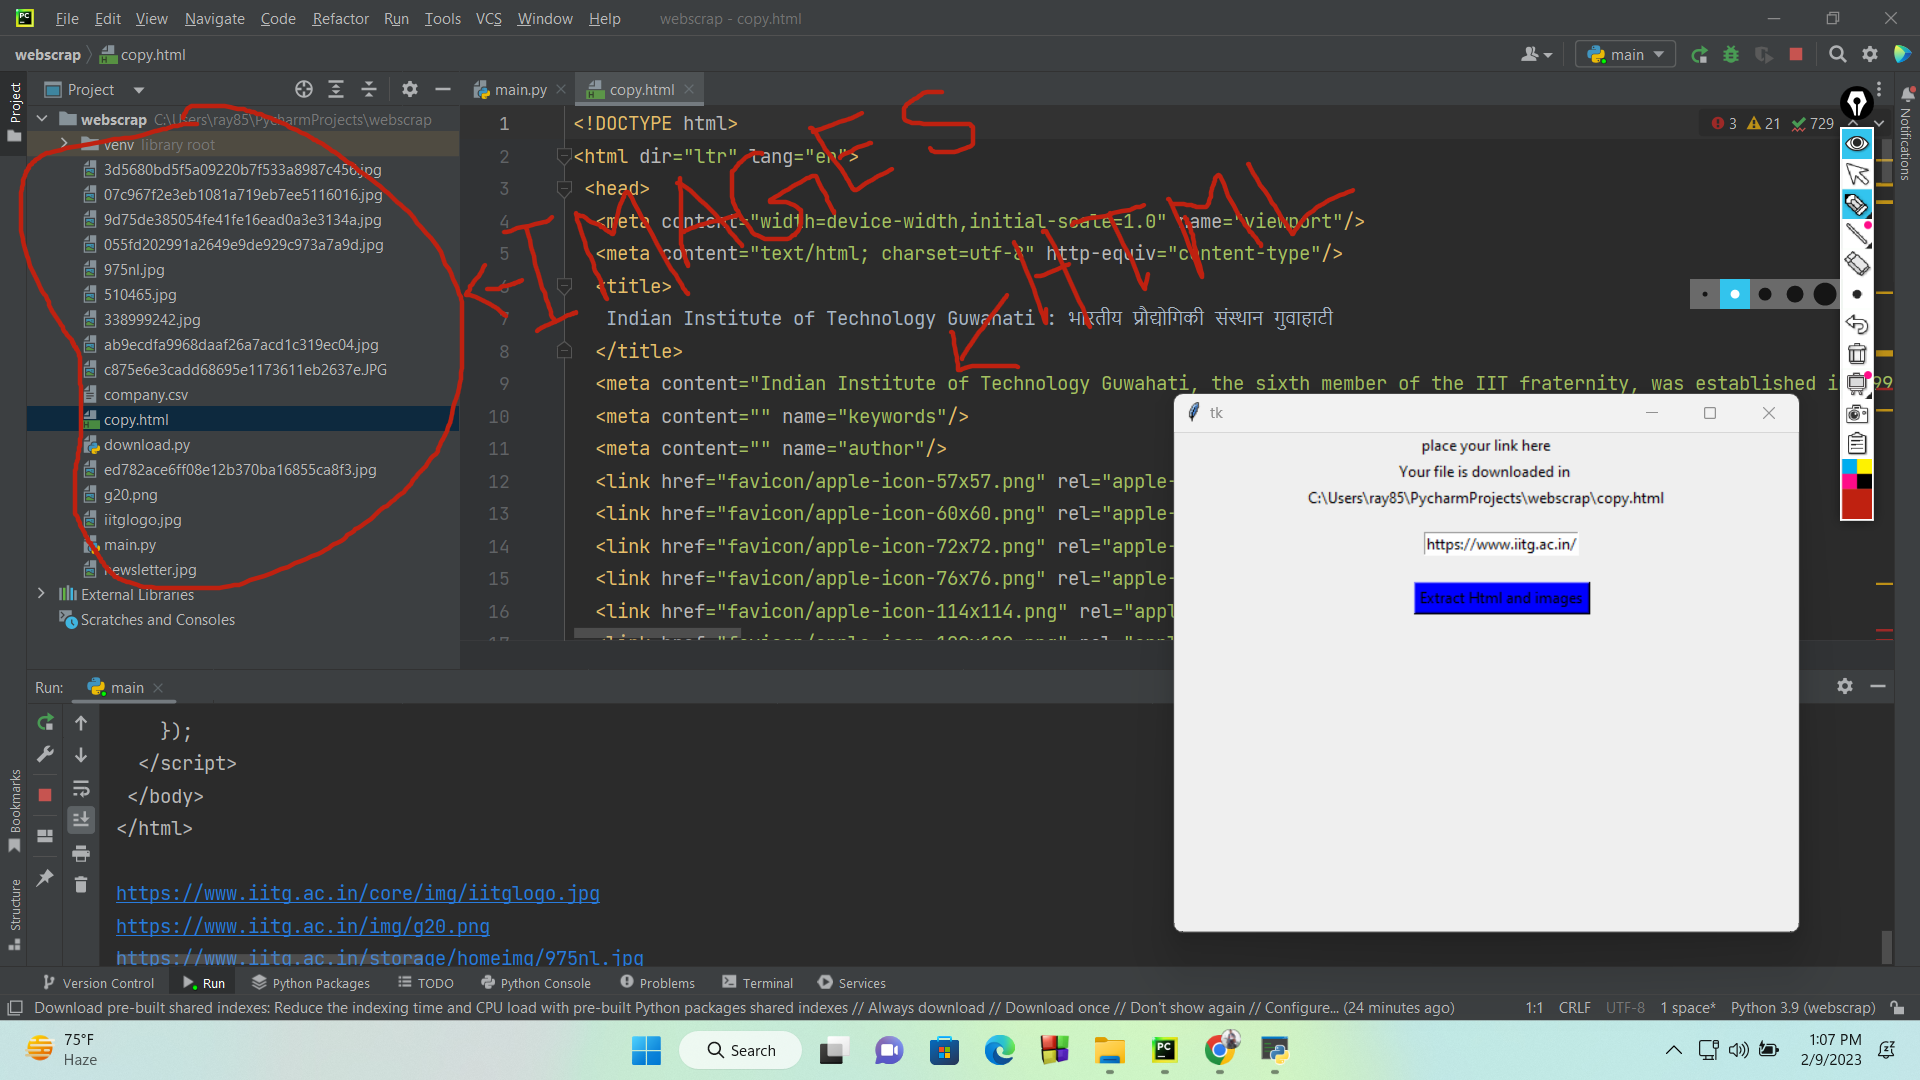Start the debugger with the bug icon
This screenshot has width=1920, height=1080.
pos(1731,55)
